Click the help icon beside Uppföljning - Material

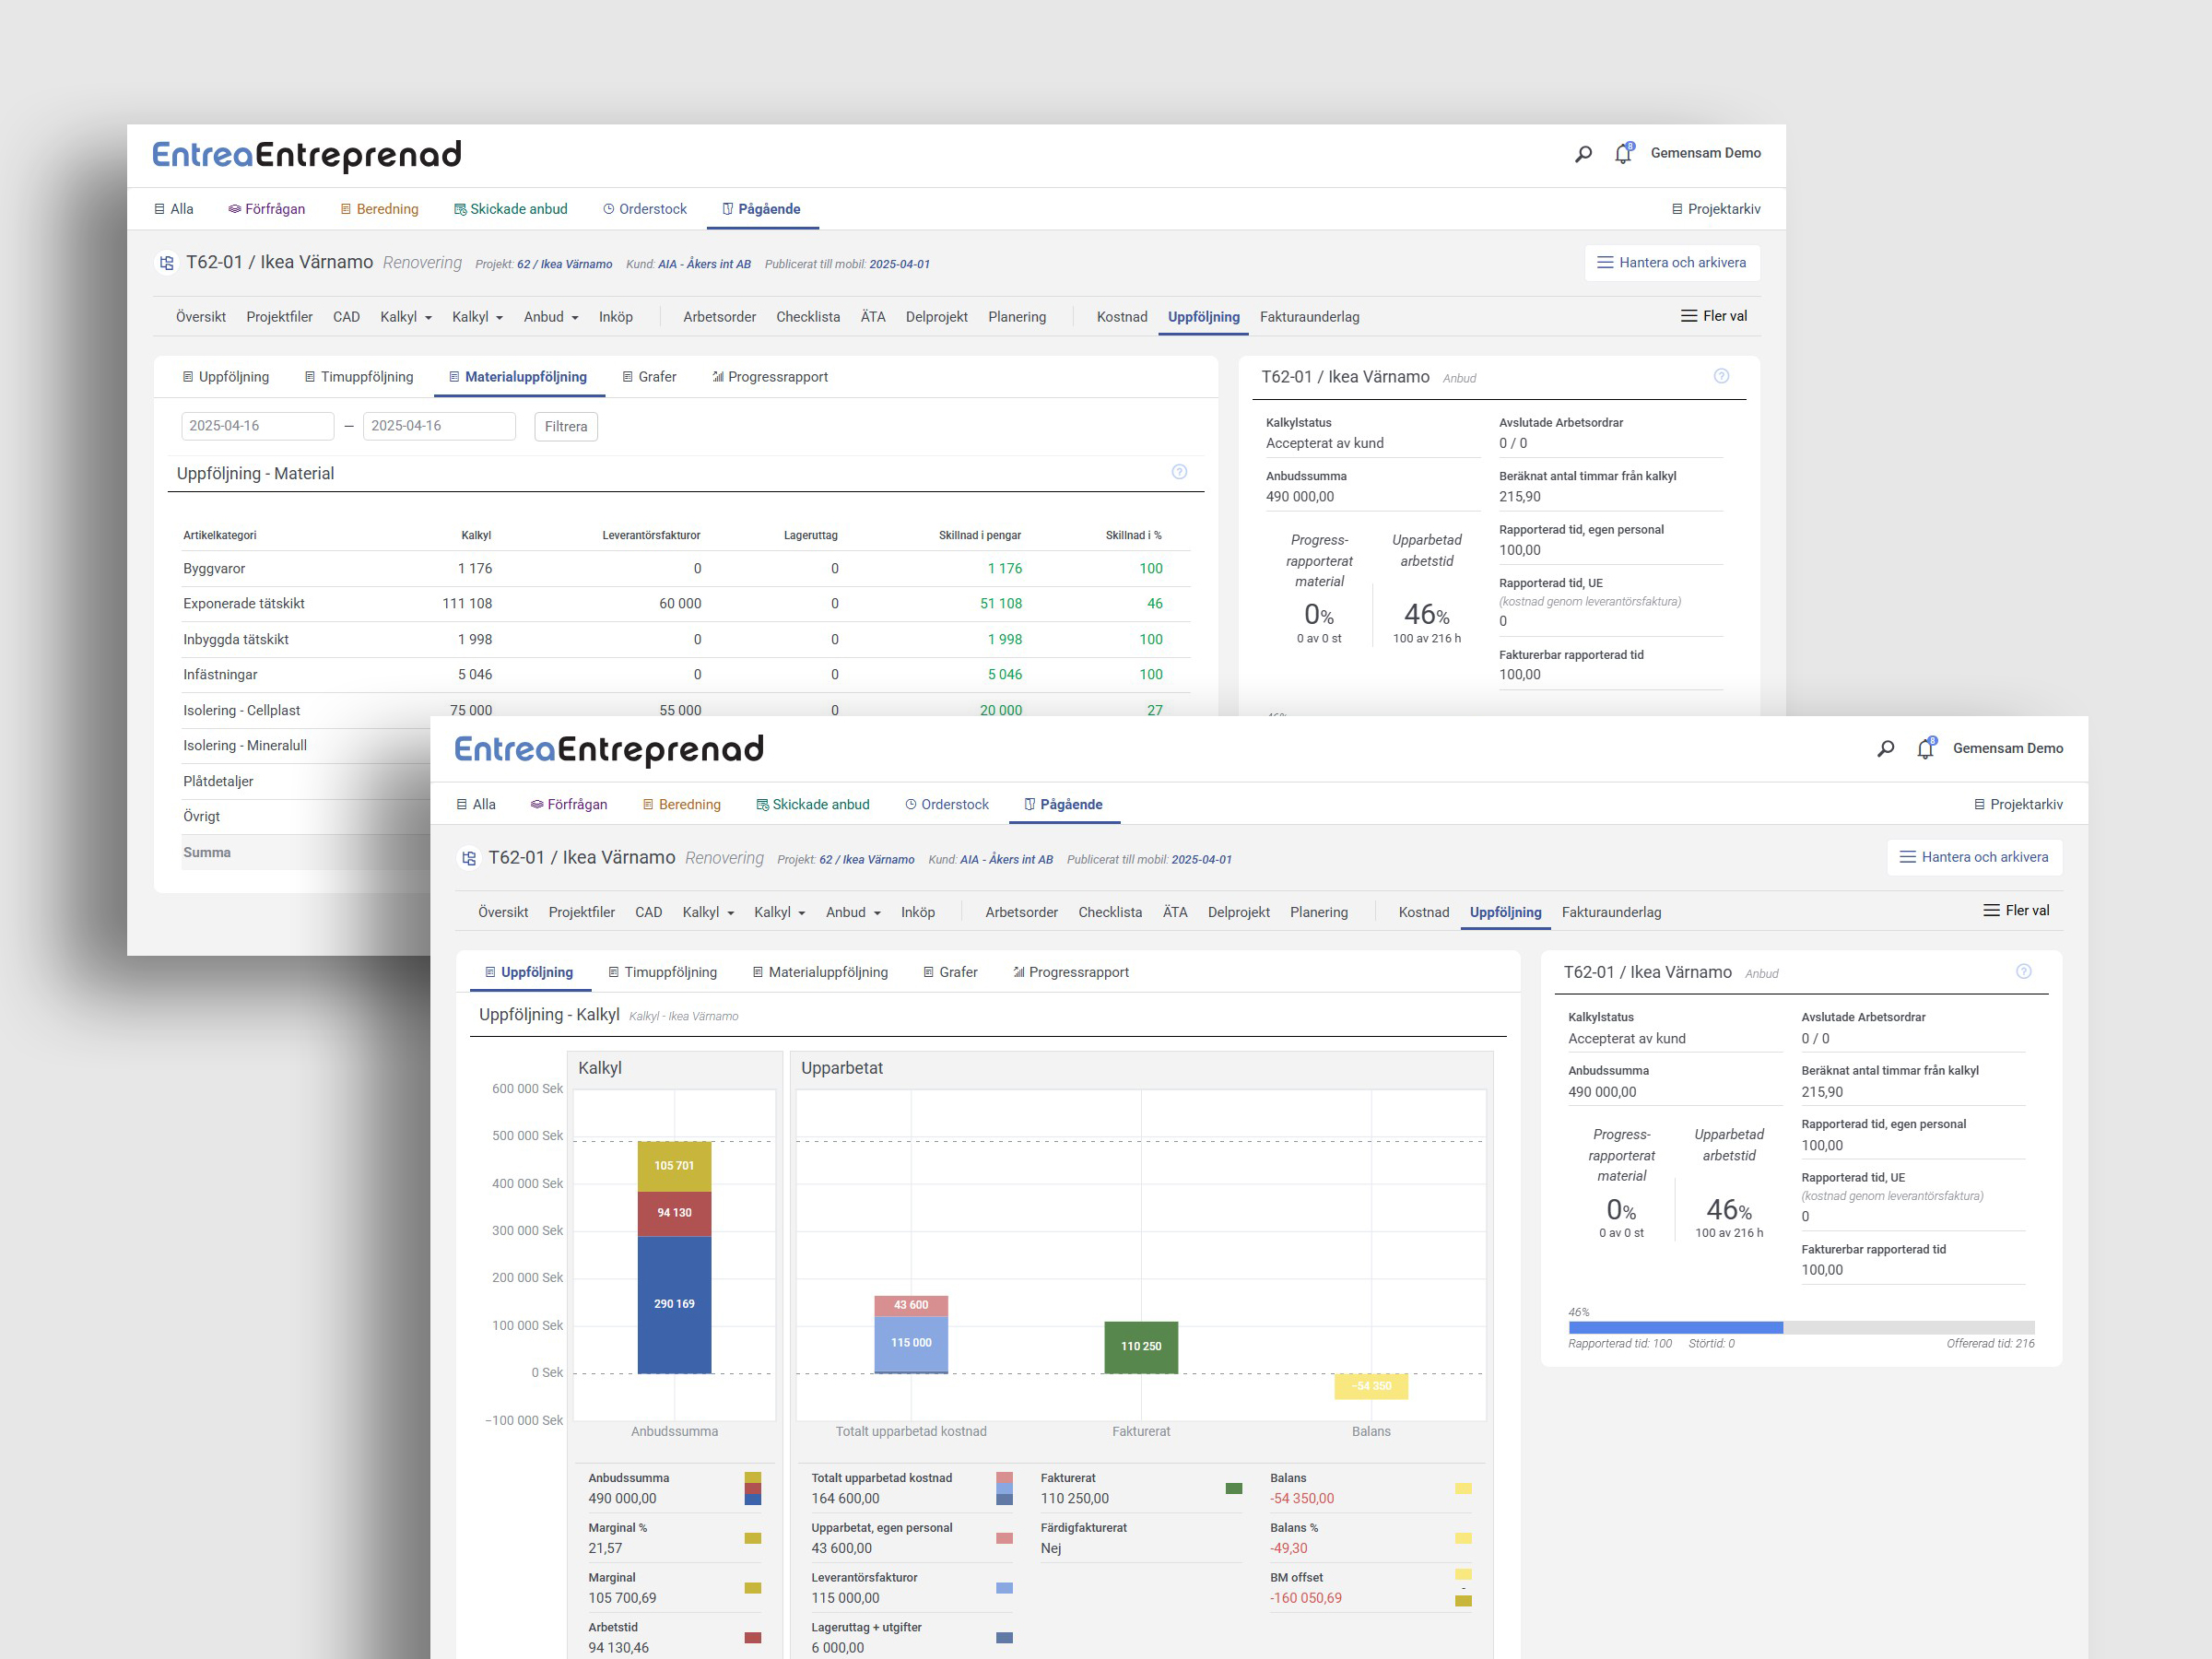[x=1179, y=472]
